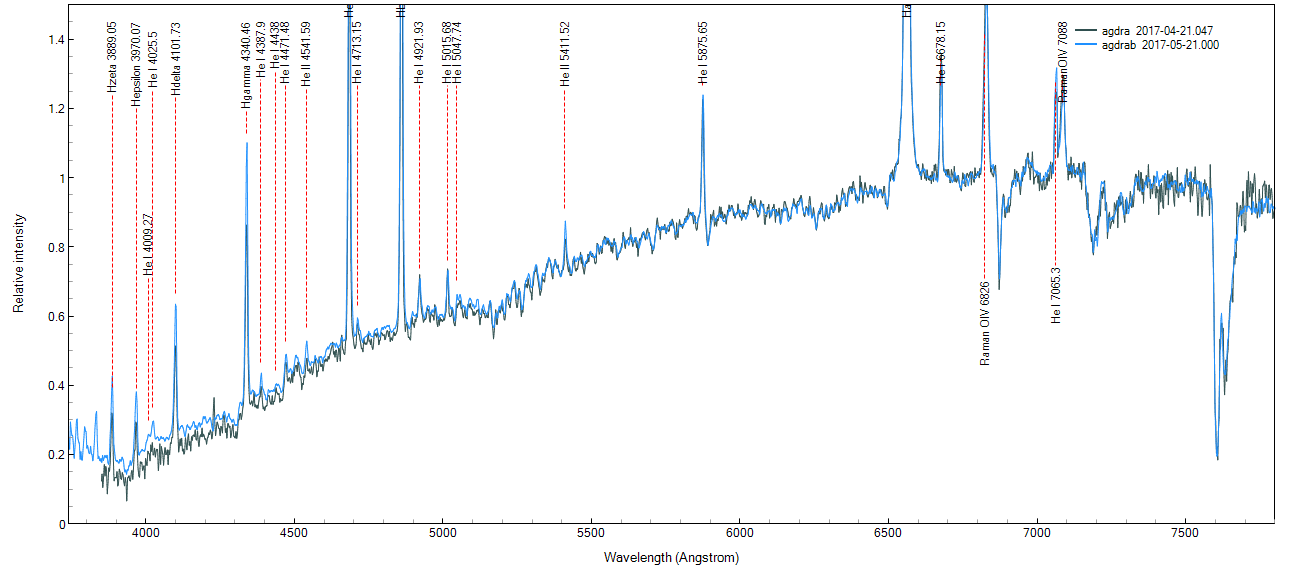The height and width of the screenshot is (570, 1292).
Task: Select the Hzeta 3889.05 line label
Action: pyautogui.click(x=112, y=57)
